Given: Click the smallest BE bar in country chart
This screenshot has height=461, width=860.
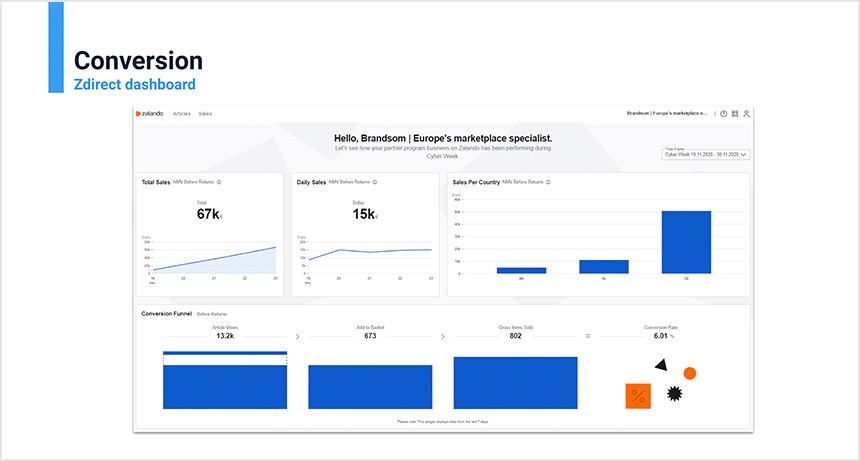Looking at the screenshot, I should 522,270.
